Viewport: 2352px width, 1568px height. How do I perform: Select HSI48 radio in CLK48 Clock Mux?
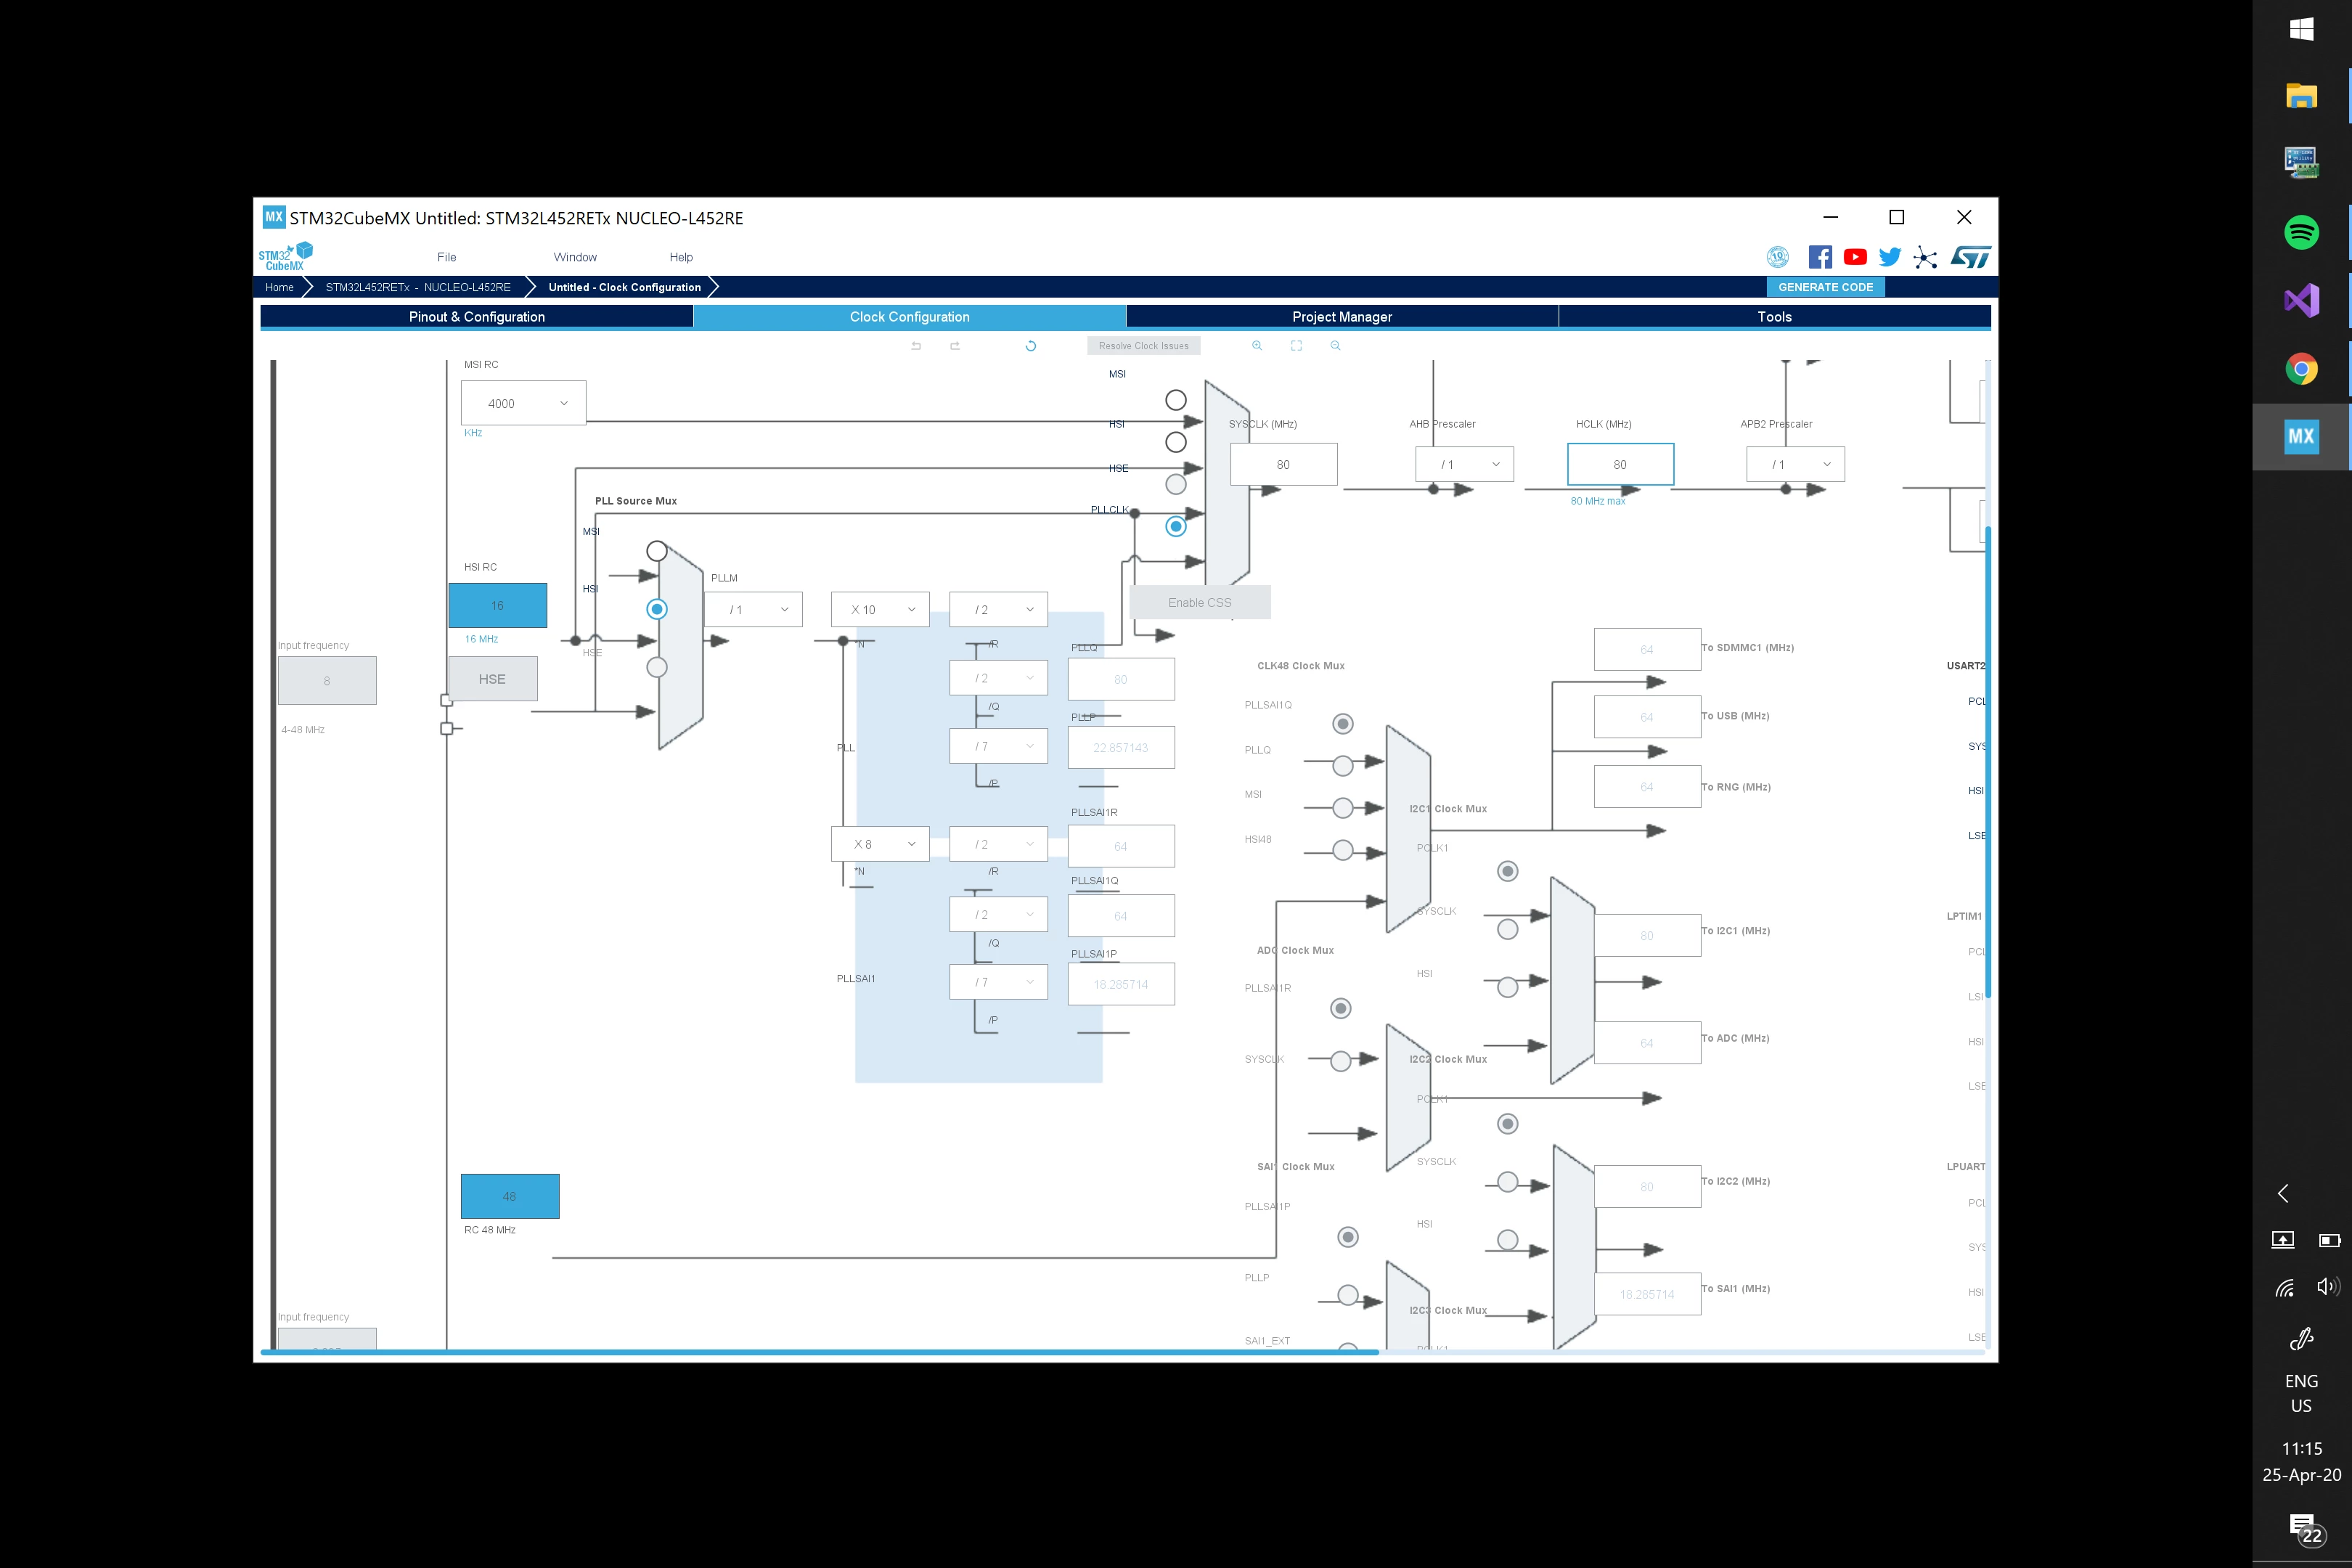(x=1343, y=850)
